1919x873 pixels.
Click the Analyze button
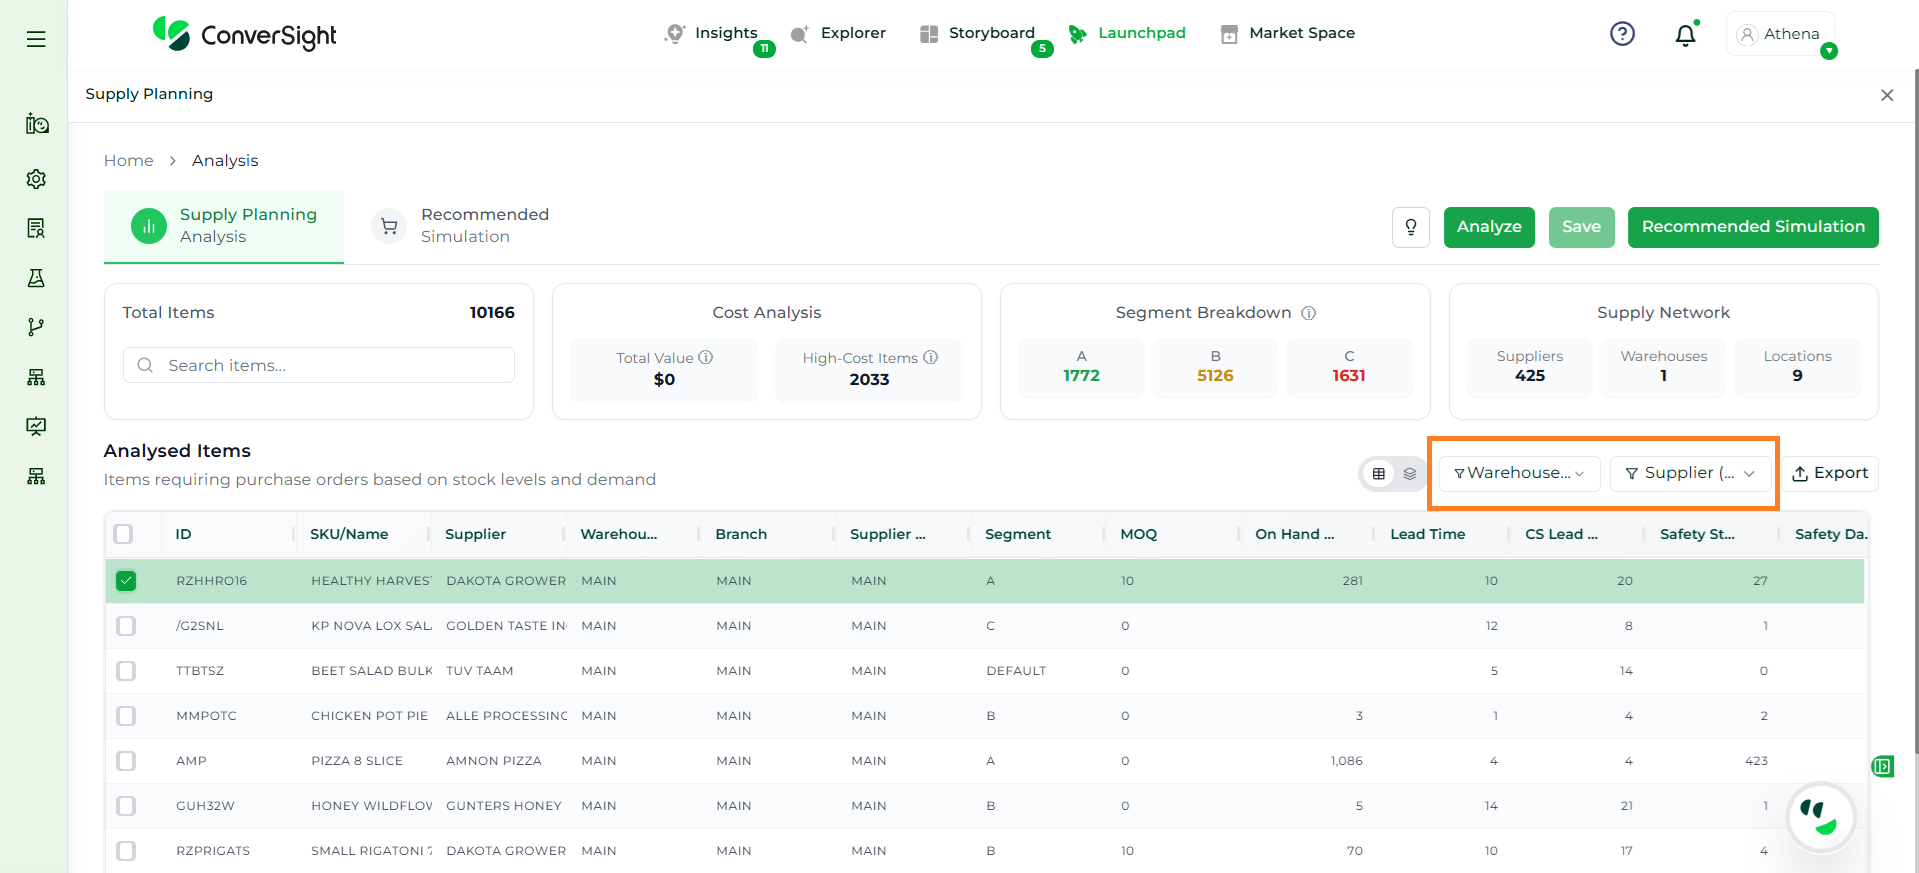click(1488, 227)
